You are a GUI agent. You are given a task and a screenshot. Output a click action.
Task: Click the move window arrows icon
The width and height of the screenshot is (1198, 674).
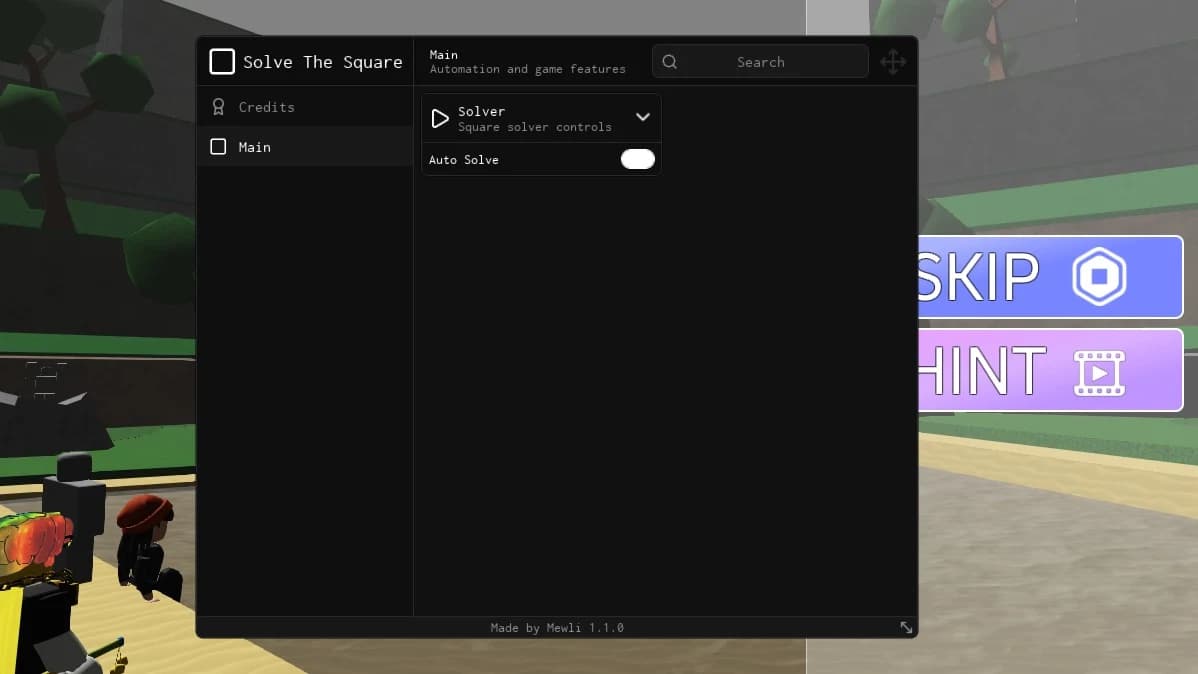click(893, 62)
